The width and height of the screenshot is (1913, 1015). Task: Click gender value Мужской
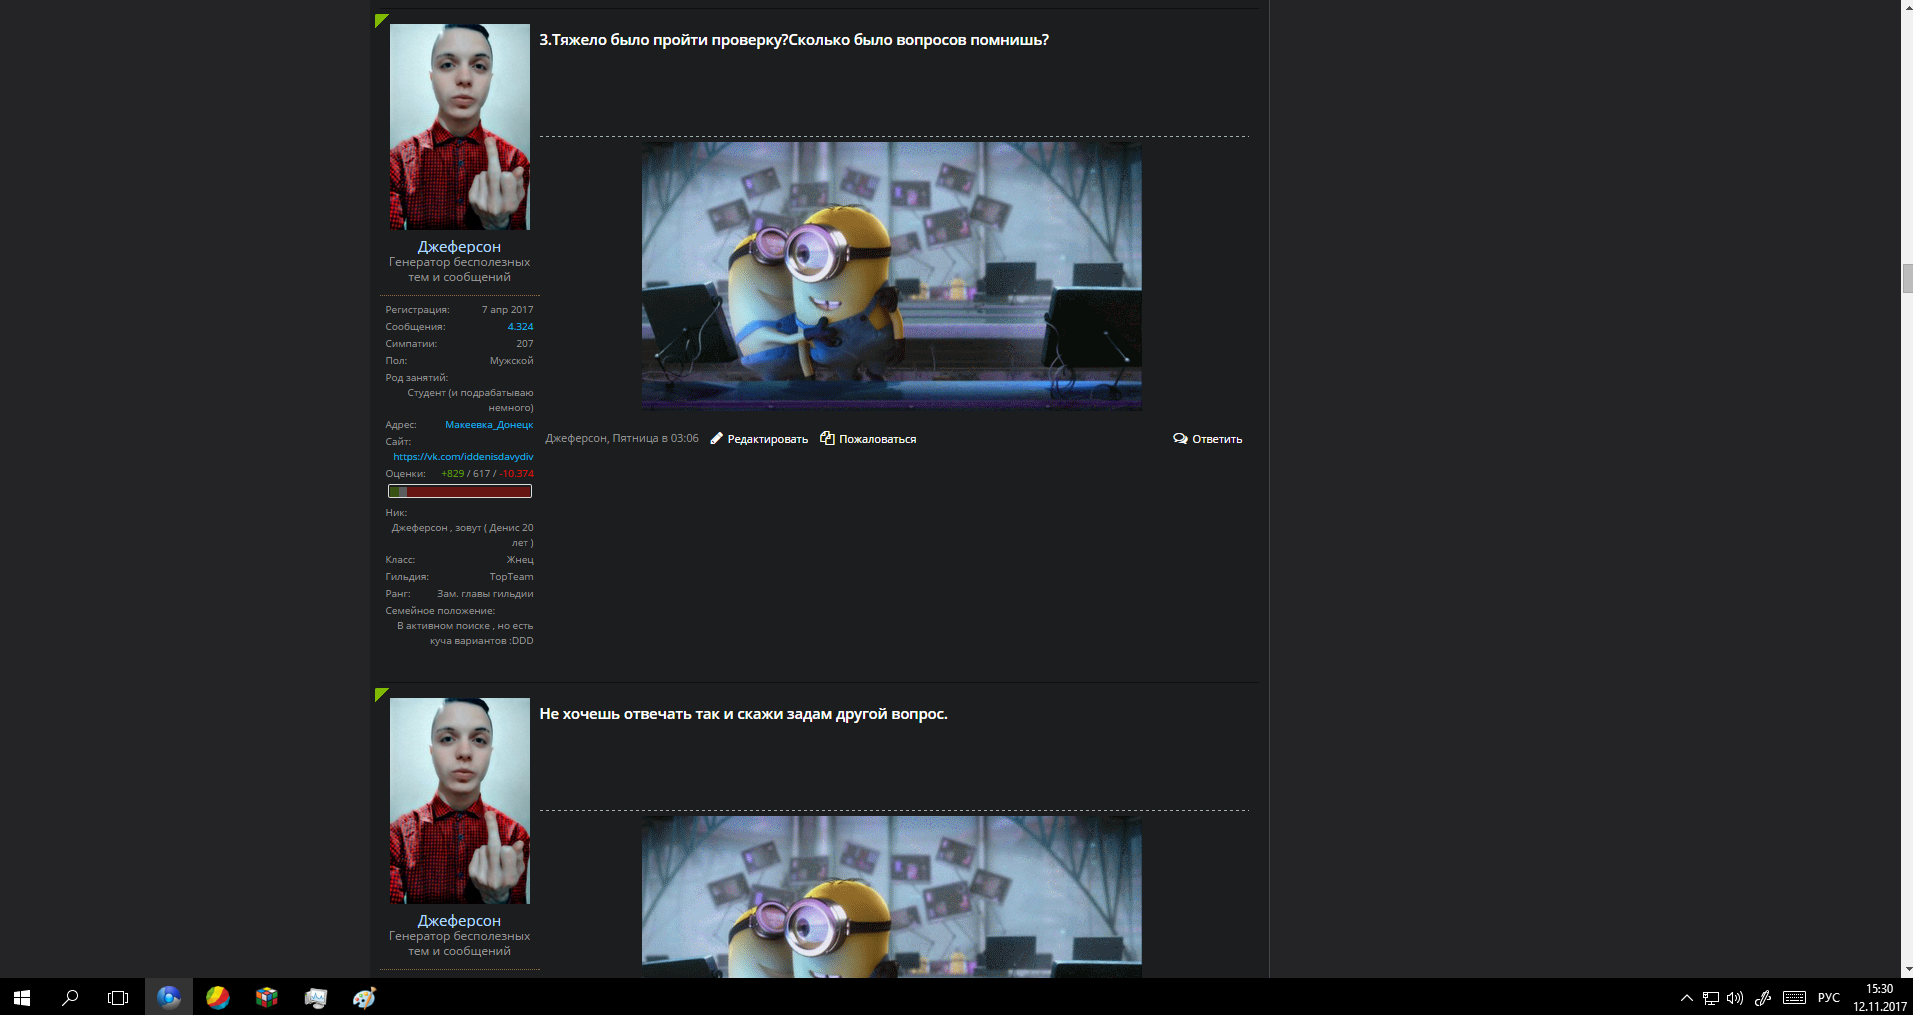pyautogui.click(x=511, y=361)
